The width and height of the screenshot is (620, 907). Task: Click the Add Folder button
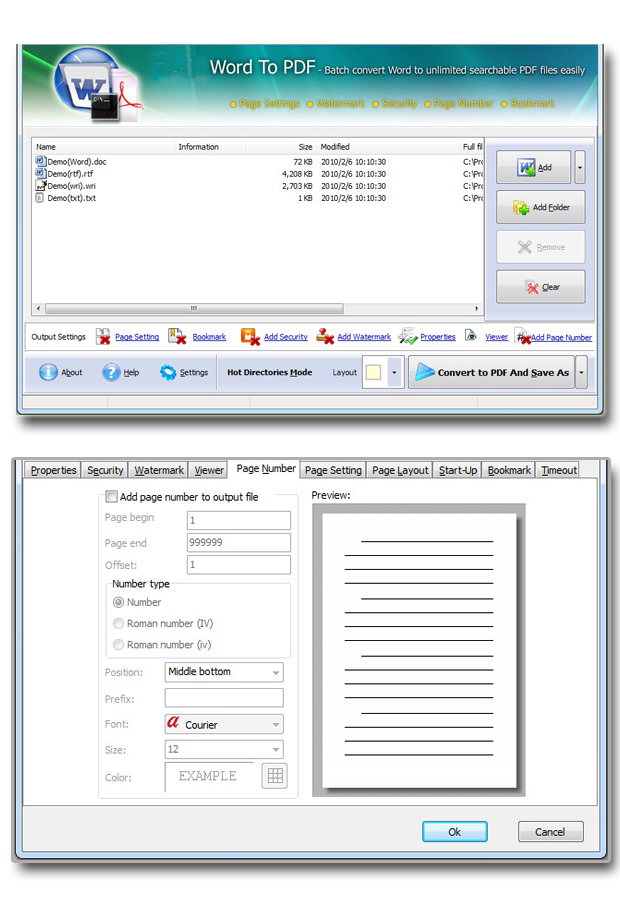pyautogui.click(x=541, y=207)
